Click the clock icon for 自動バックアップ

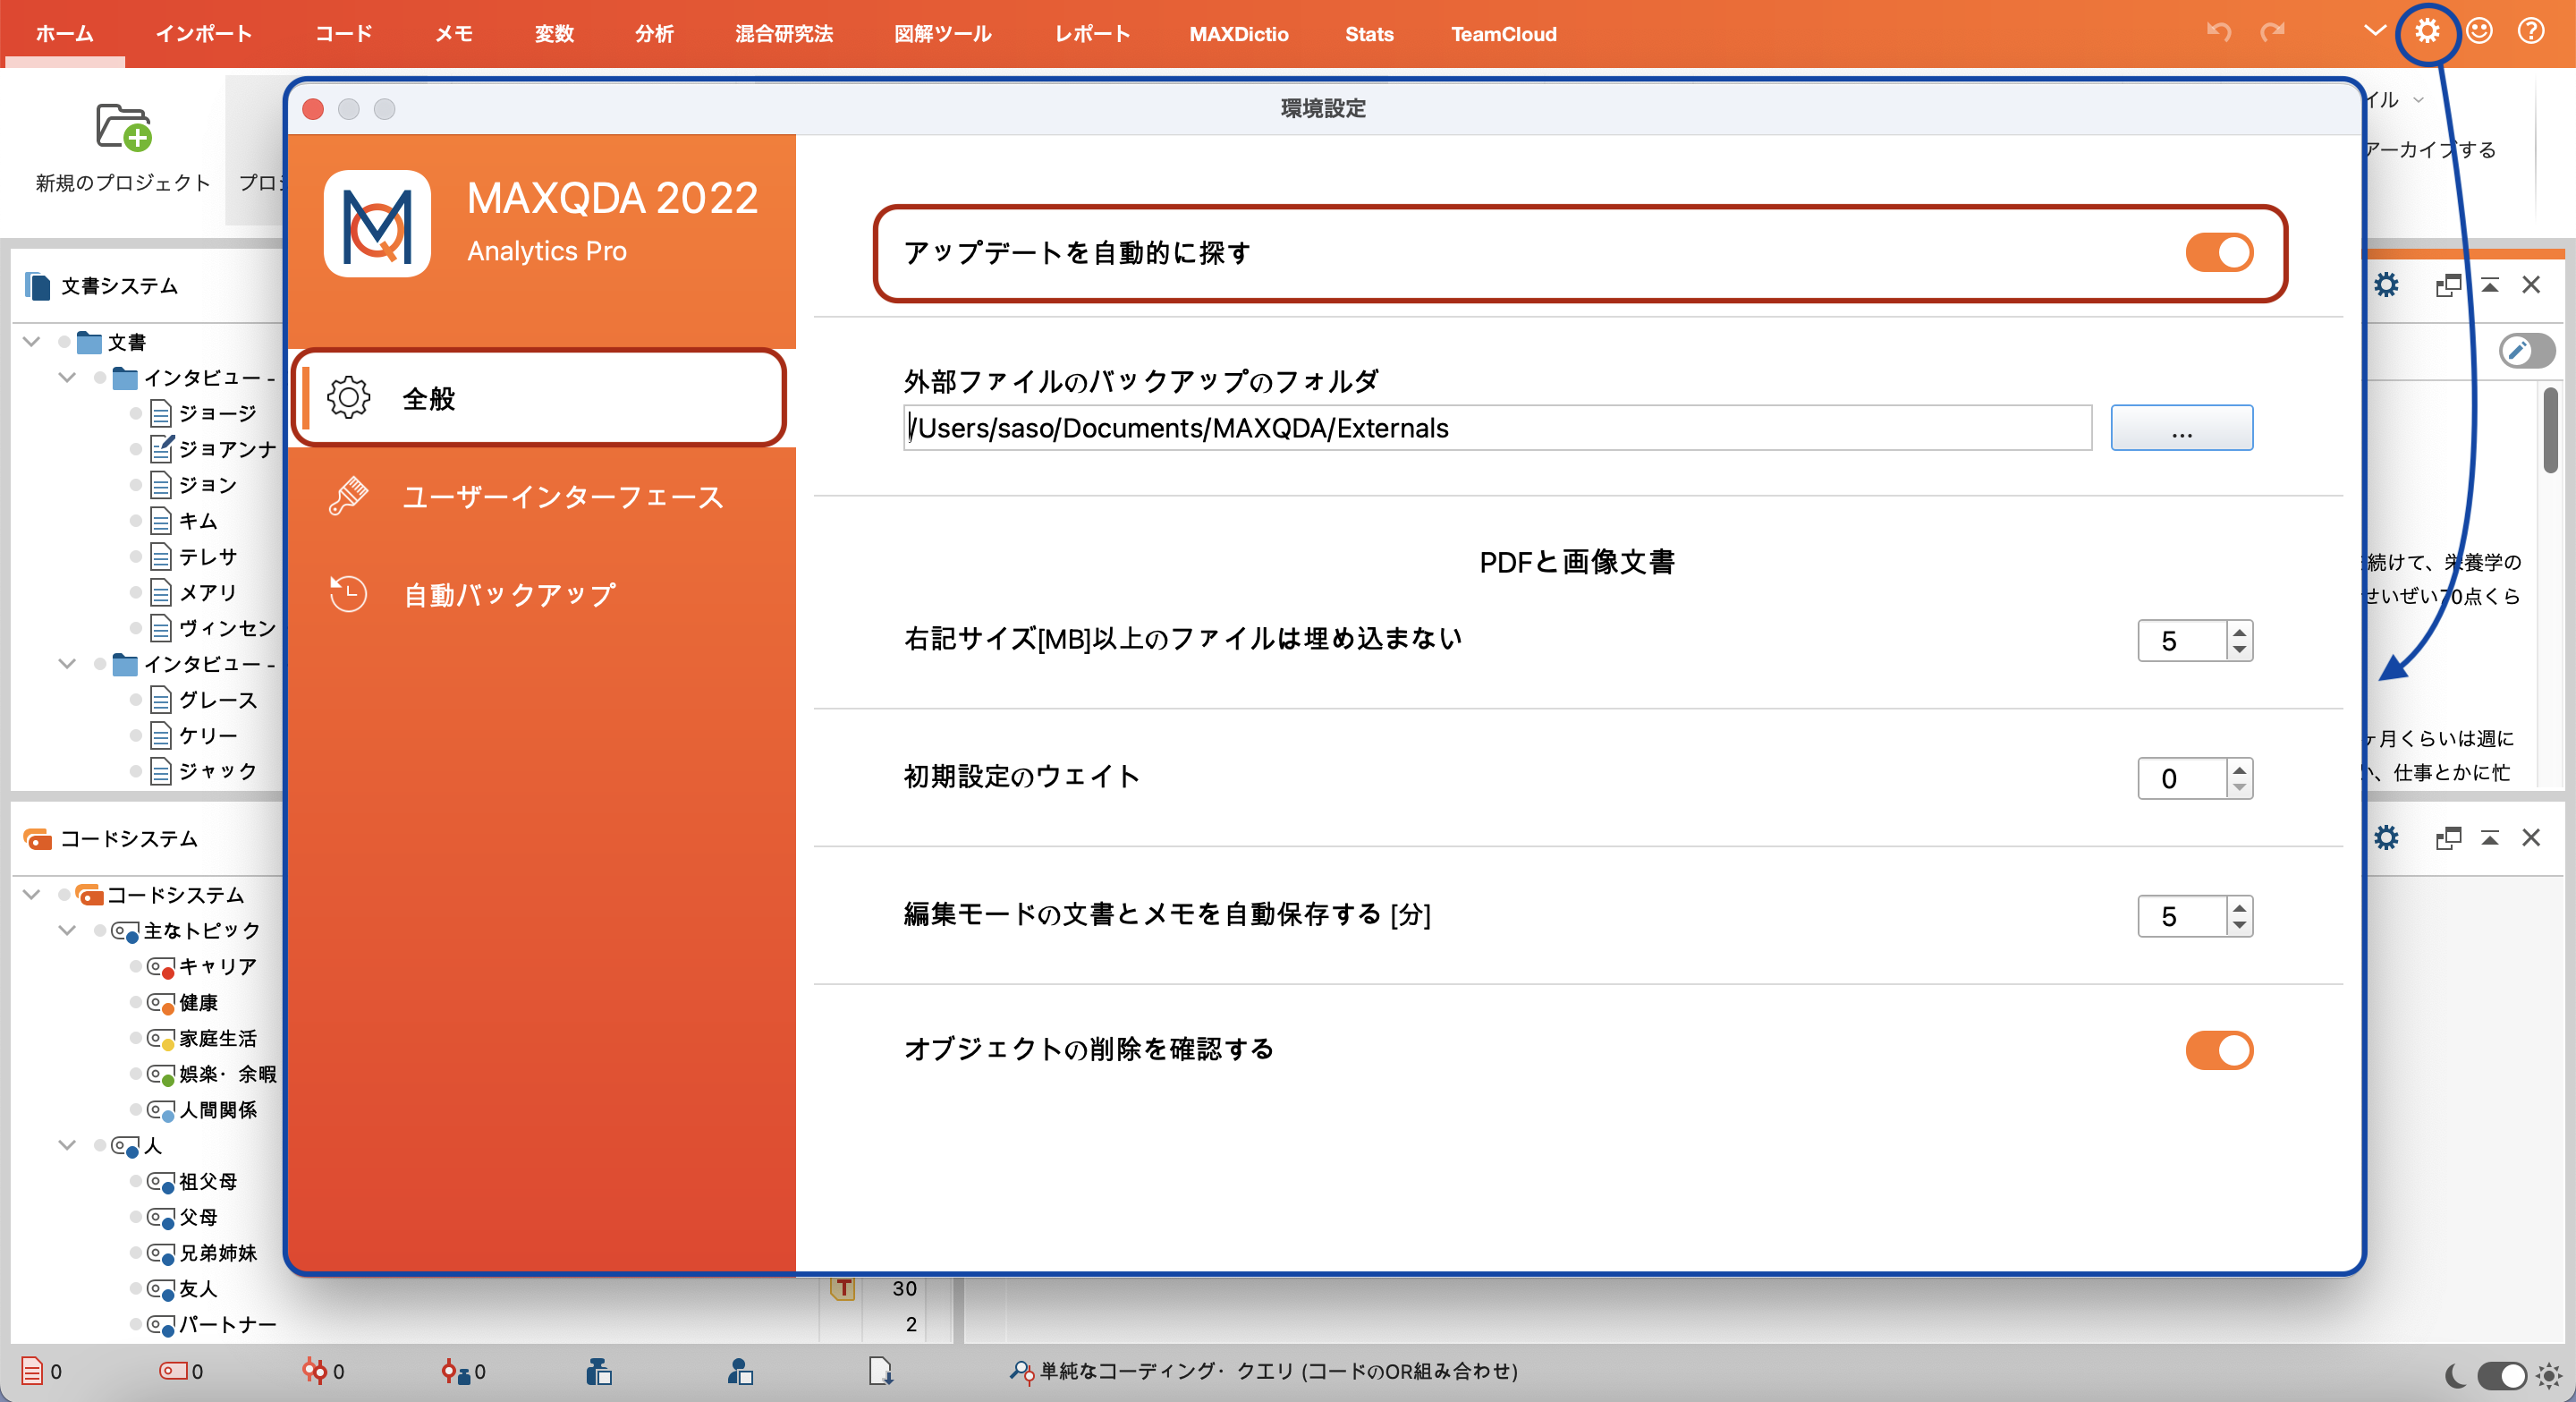click(x=349, y=594)
